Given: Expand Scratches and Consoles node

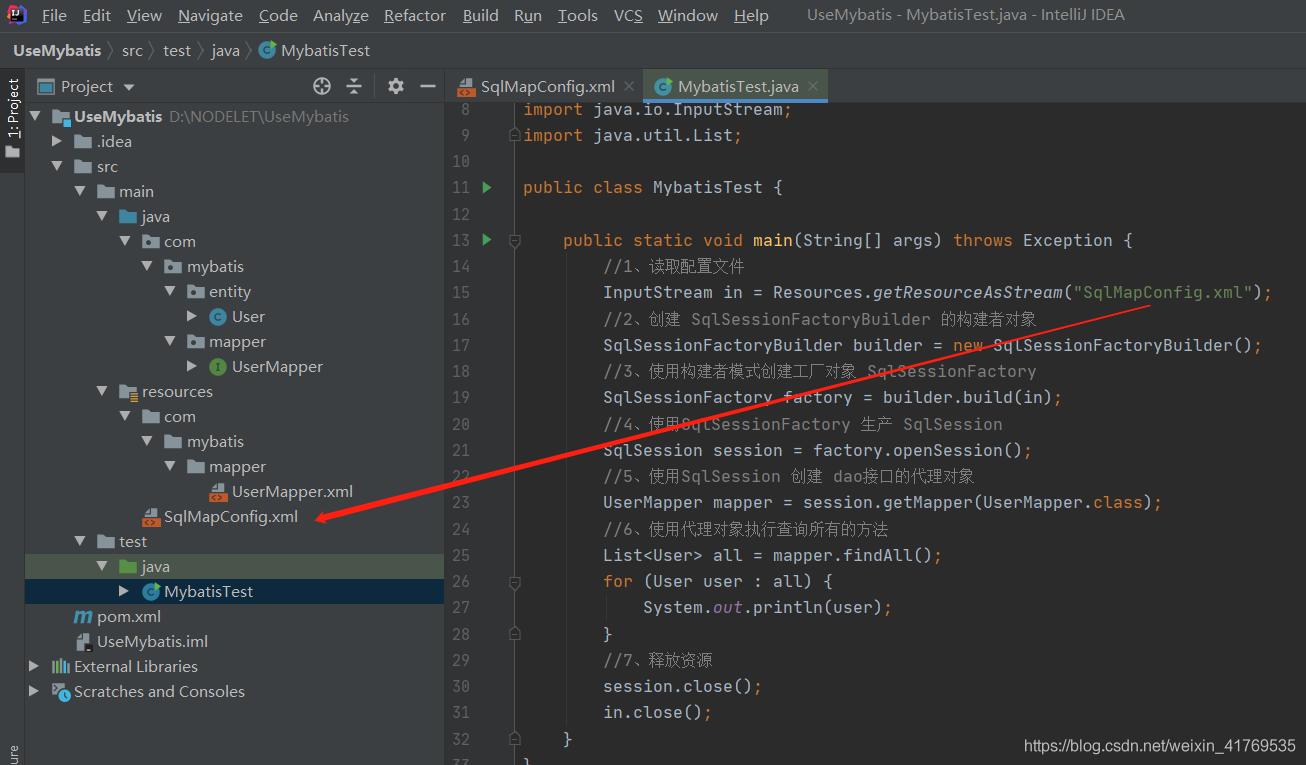Looking at the screenshot, I should [x=35, y=692].
